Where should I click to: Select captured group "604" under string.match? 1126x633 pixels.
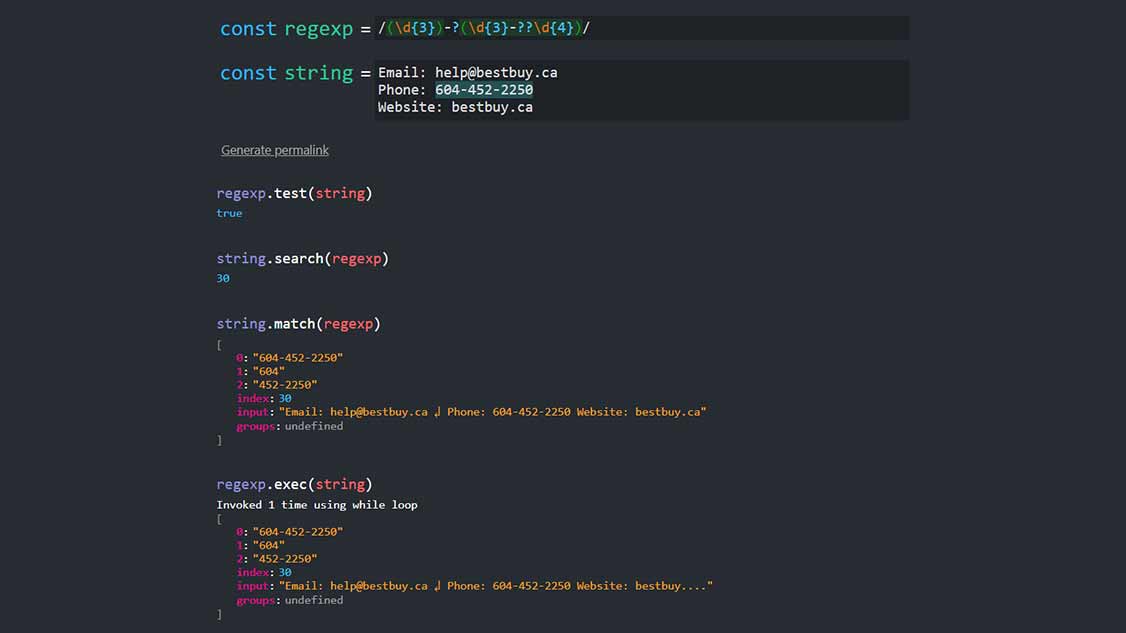[268, 371]
